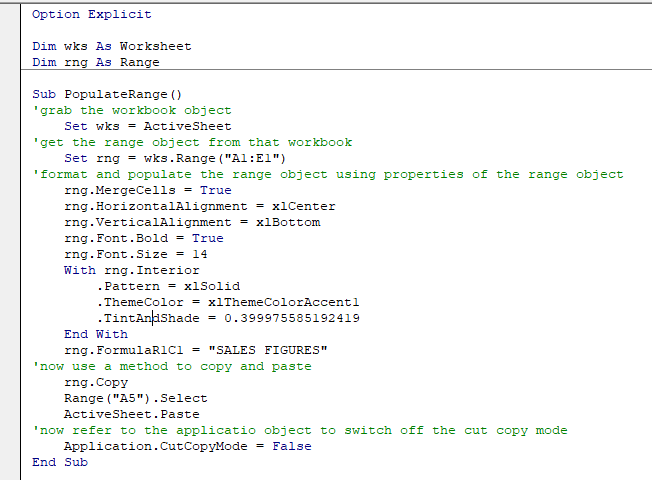Screen dimensions: 652x480
Task: Click the 'ActiveSheet.Paste' line
Action: click(131, 415)
